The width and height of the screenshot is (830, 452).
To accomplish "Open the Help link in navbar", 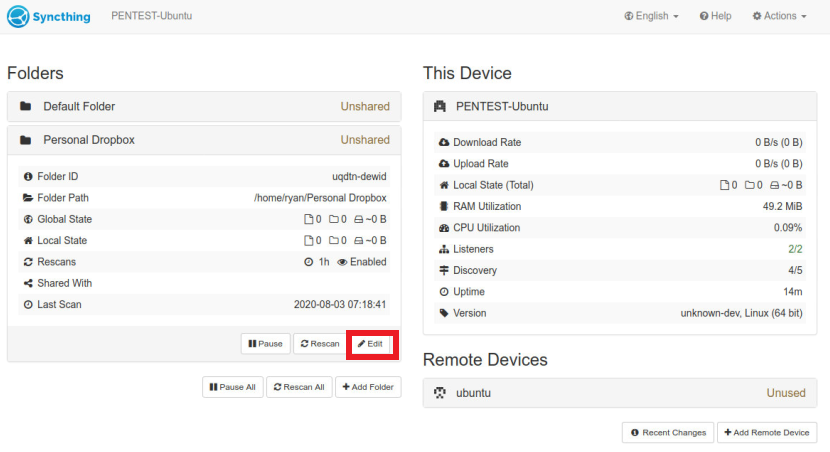I will (x=716, y=16).
